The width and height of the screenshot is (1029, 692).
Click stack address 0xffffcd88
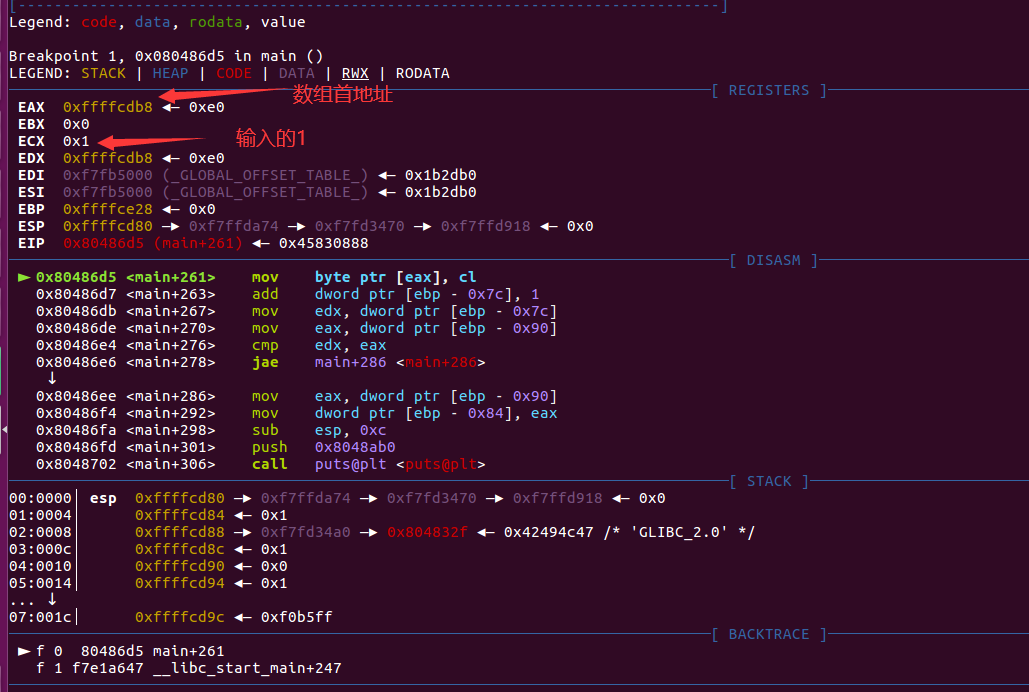180,532
